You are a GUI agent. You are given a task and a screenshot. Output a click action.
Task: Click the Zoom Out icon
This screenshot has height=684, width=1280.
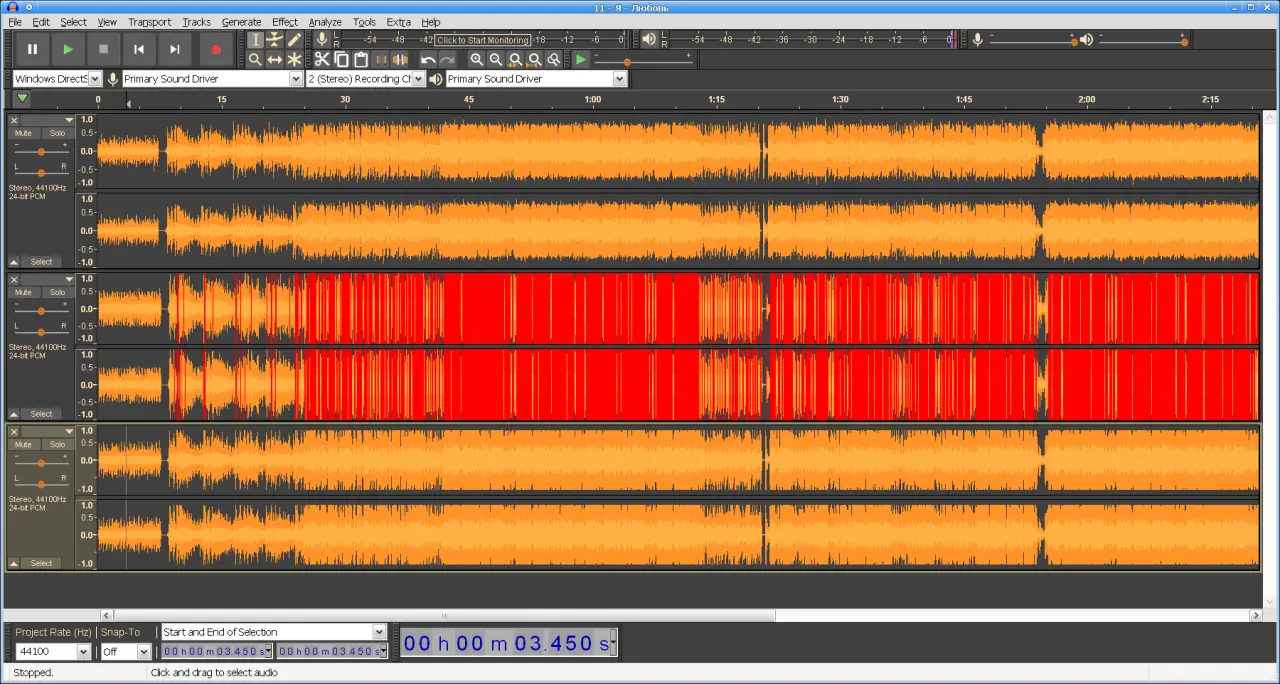496,59
